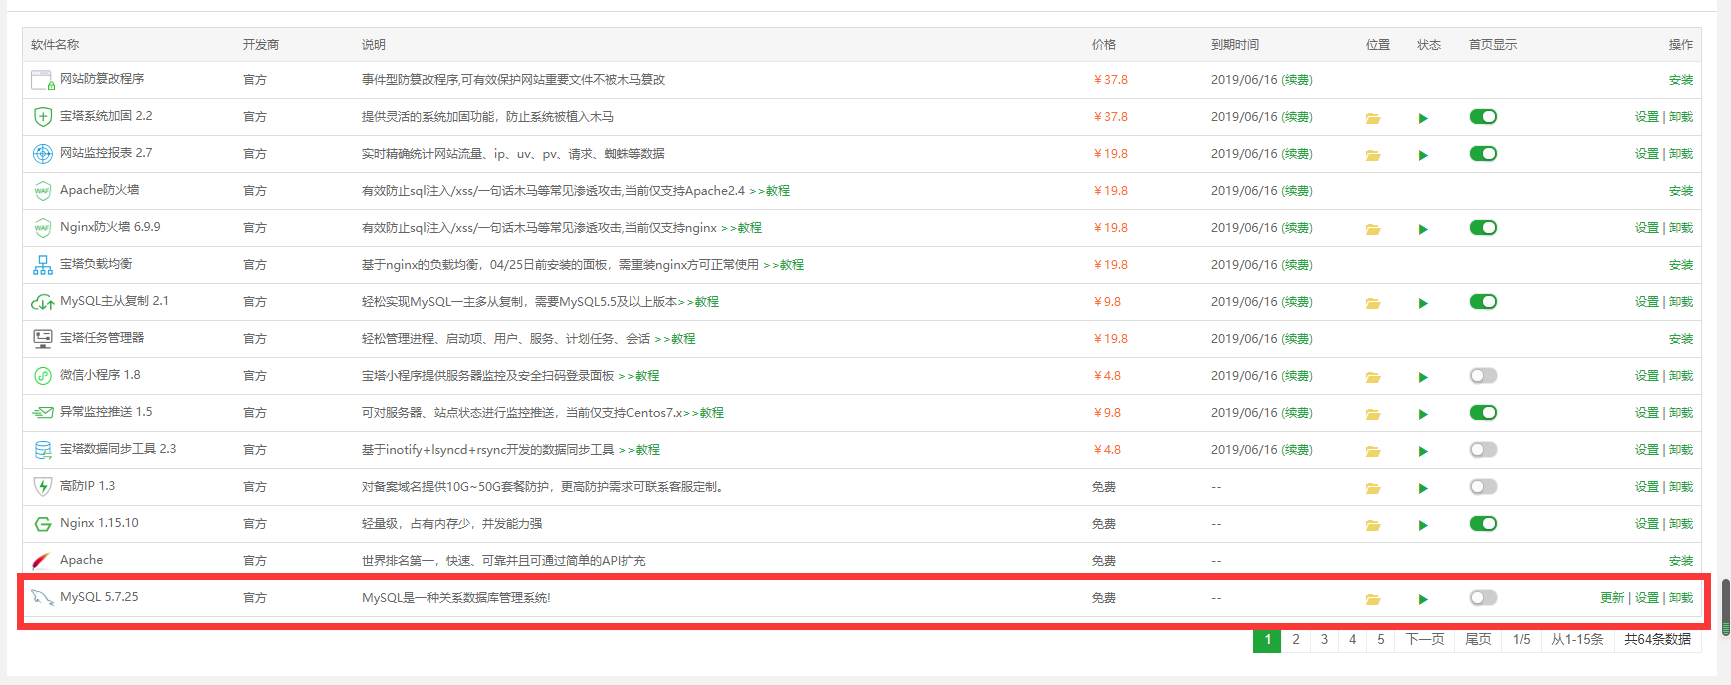Go to page 3 of software list
1731x685 pixels.
click(x=1324, y=640)
